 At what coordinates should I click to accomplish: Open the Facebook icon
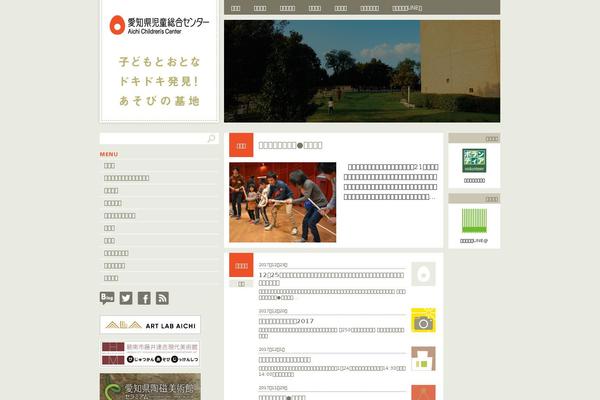[x=144, y=298]
